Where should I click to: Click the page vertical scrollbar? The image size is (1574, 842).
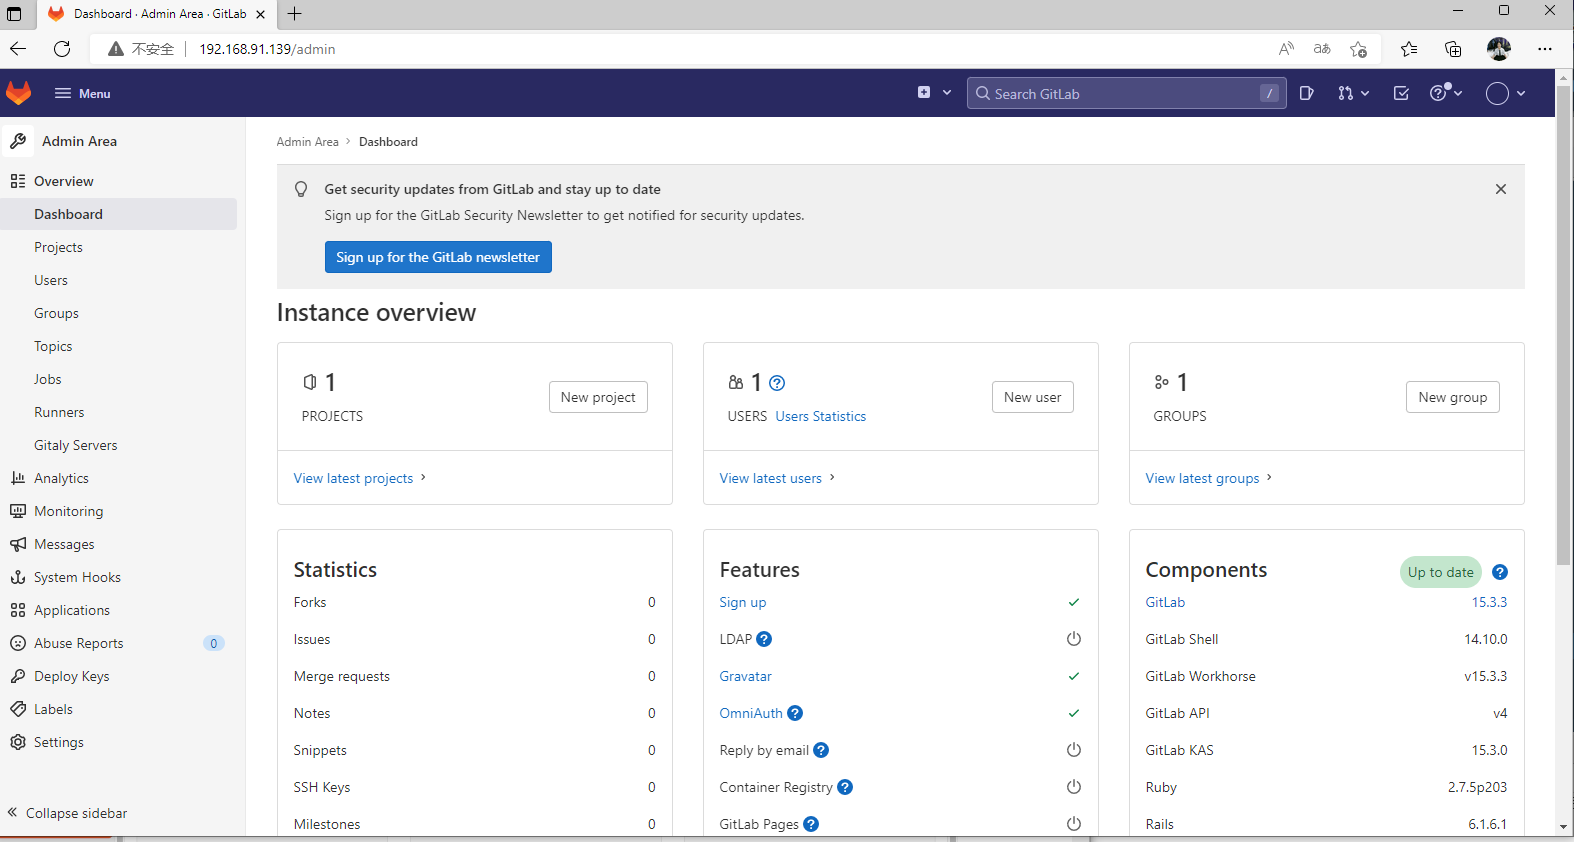1564,325
